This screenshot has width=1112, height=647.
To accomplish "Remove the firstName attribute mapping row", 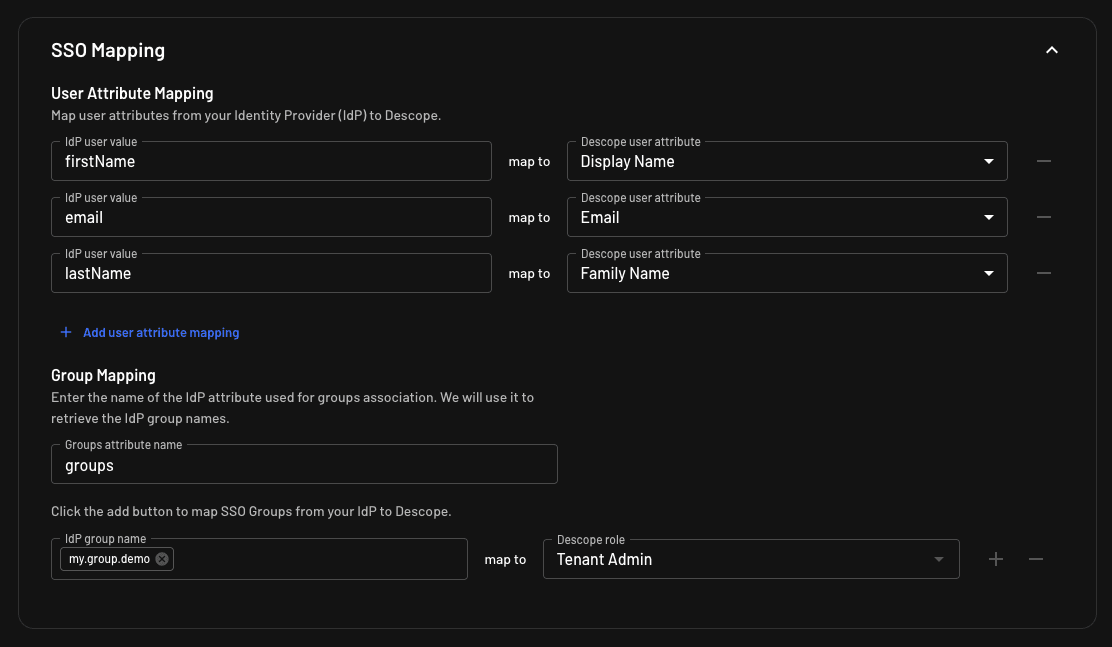I will click(1043, 161).
